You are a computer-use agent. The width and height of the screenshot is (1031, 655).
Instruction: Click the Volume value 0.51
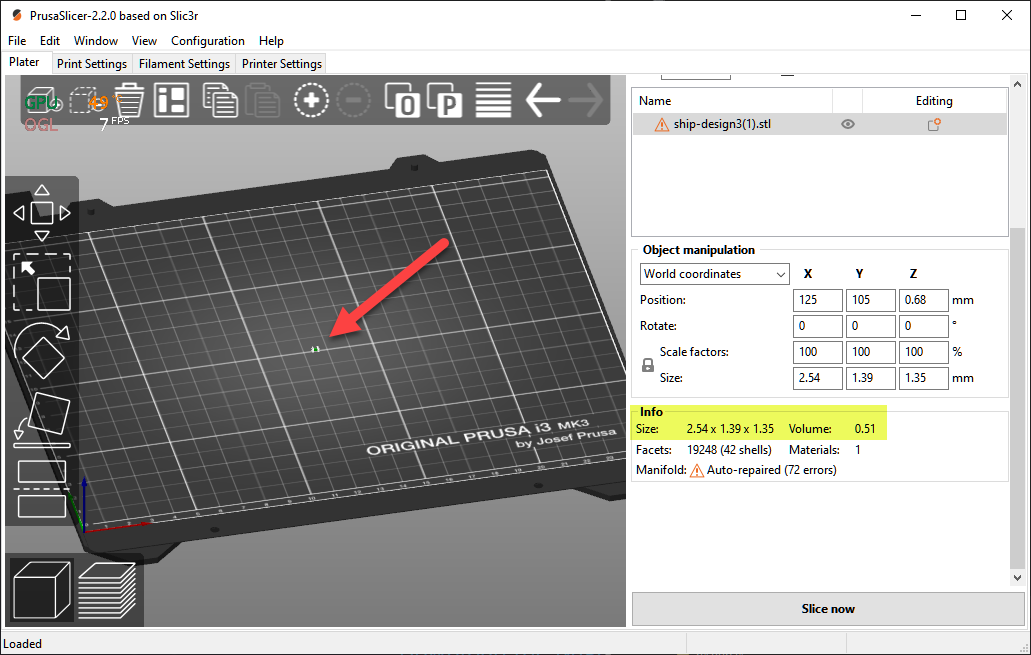pos(865,429)
